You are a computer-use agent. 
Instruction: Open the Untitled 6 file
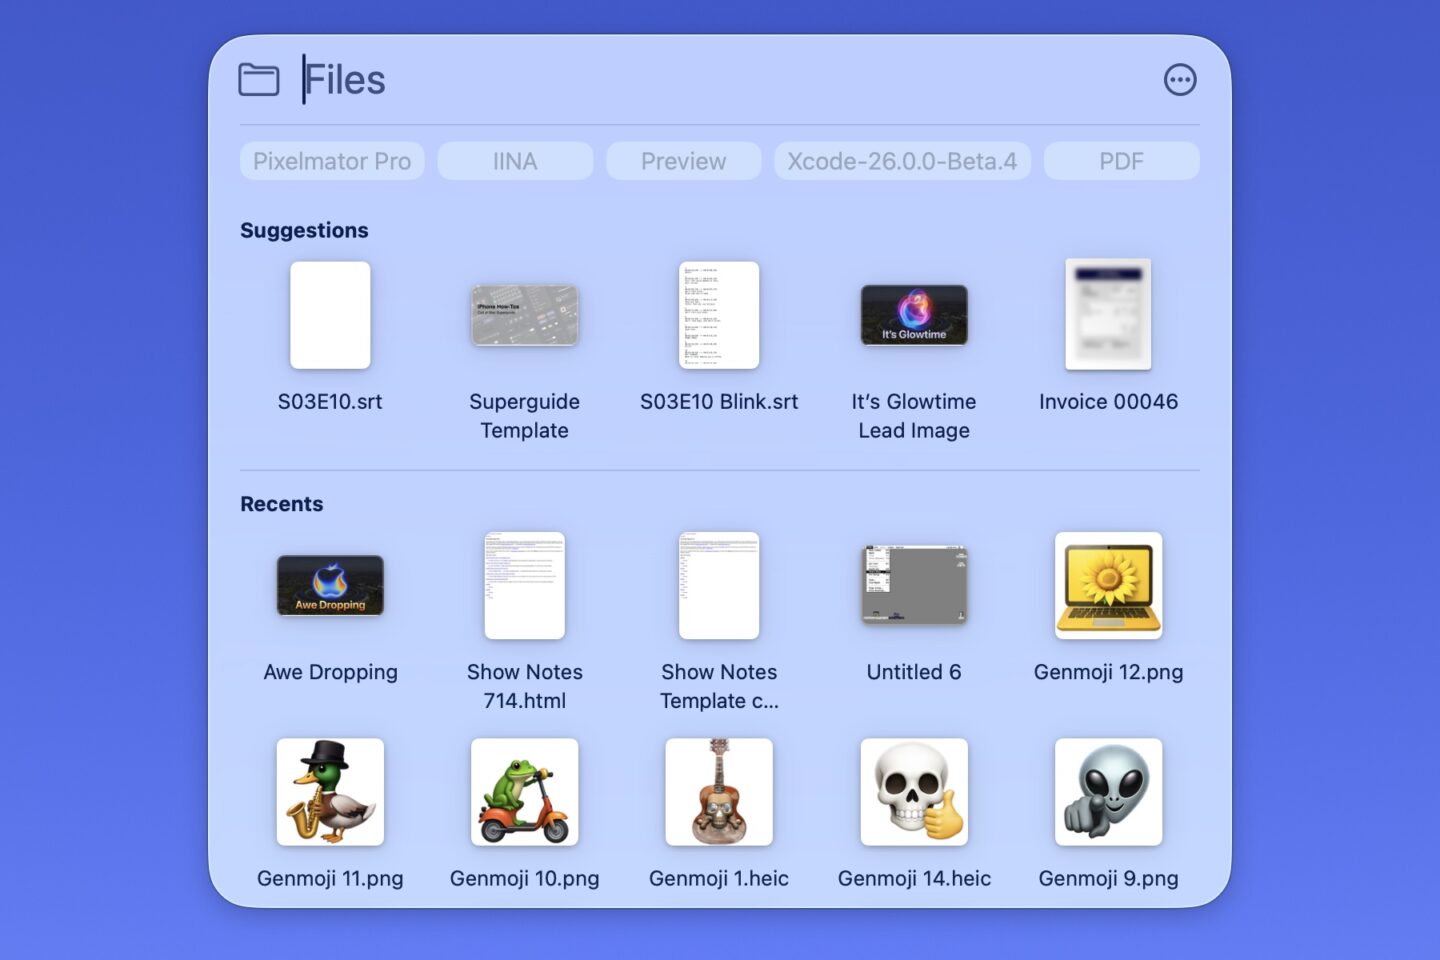[x=913, y=587]
